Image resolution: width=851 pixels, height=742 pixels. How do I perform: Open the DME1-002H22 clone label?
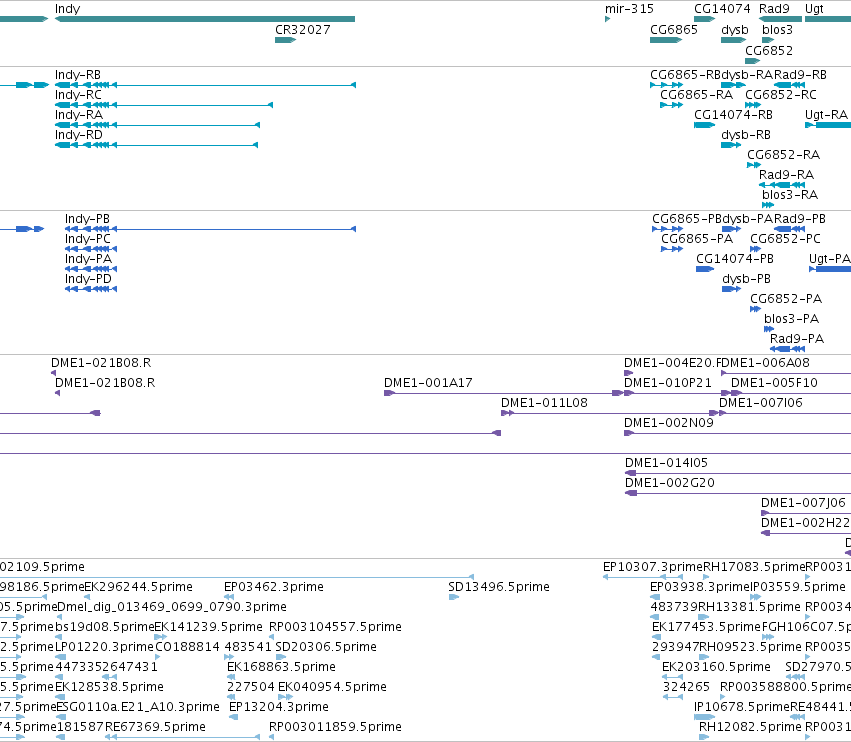pos(805,524)
